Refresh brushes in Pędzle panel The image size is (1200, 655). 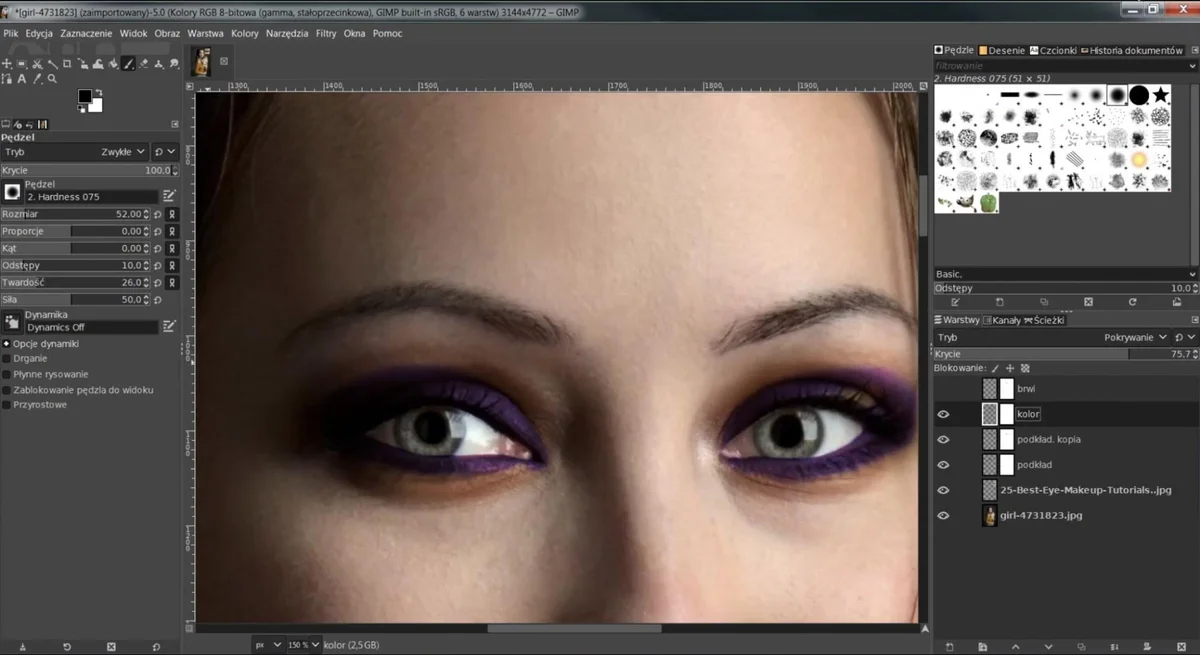point(1132,302)
